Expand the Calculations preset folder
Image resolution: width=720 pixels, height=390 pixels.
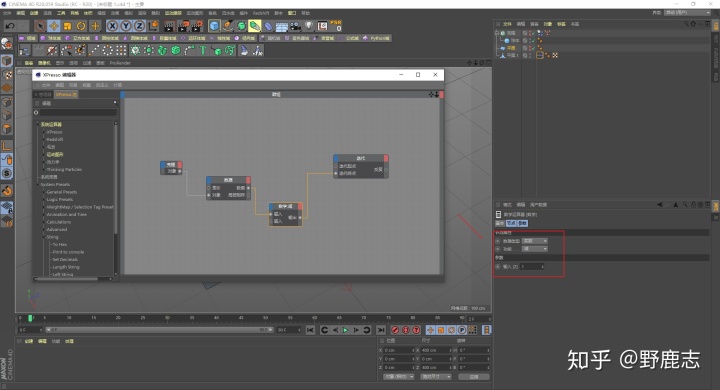point(58,222)
